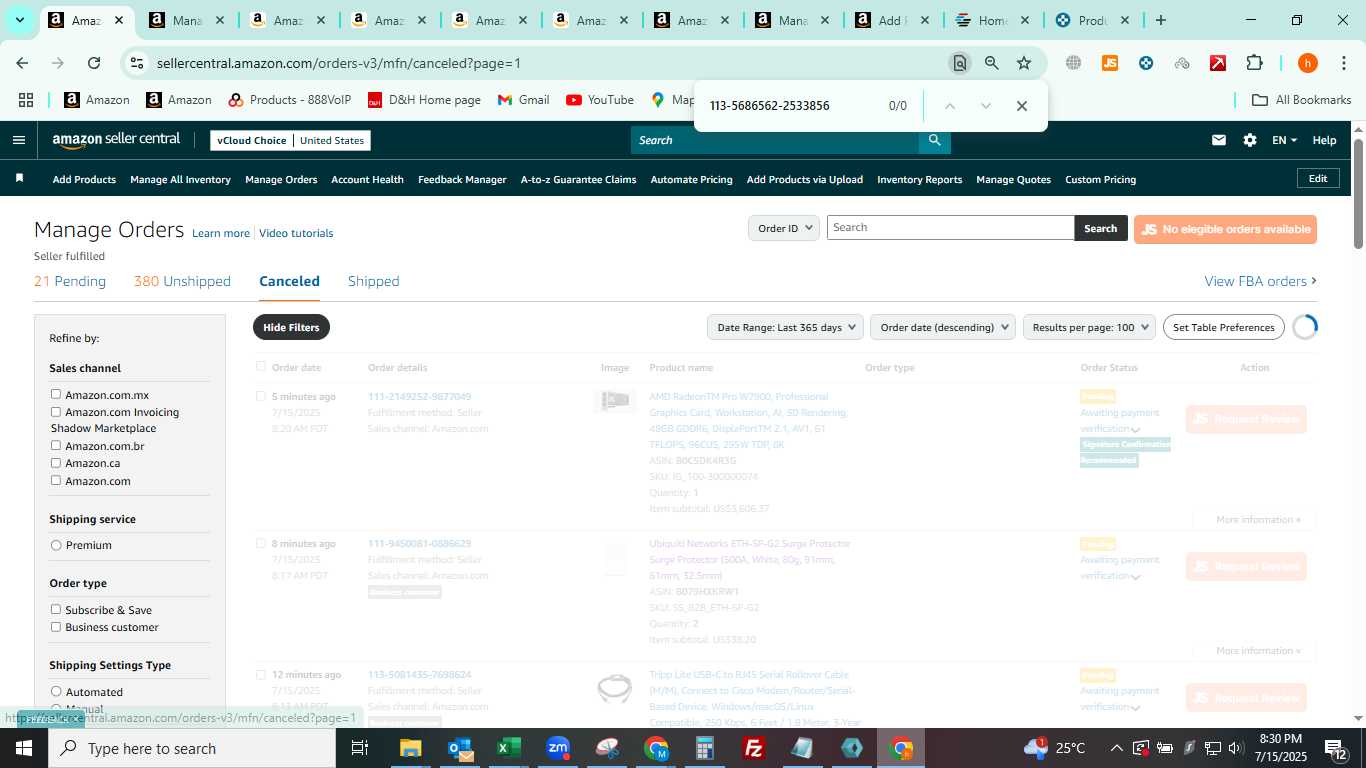
Task: Click the Set Table Preferences button
Action: coord(1223,327)
